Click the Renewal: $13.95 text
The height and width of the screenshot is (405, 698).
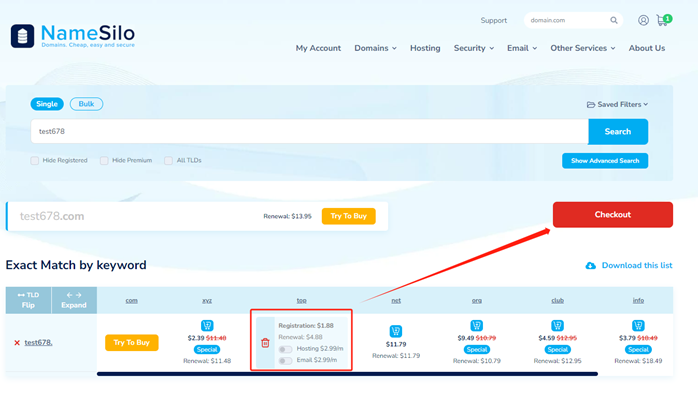point(288,216)
